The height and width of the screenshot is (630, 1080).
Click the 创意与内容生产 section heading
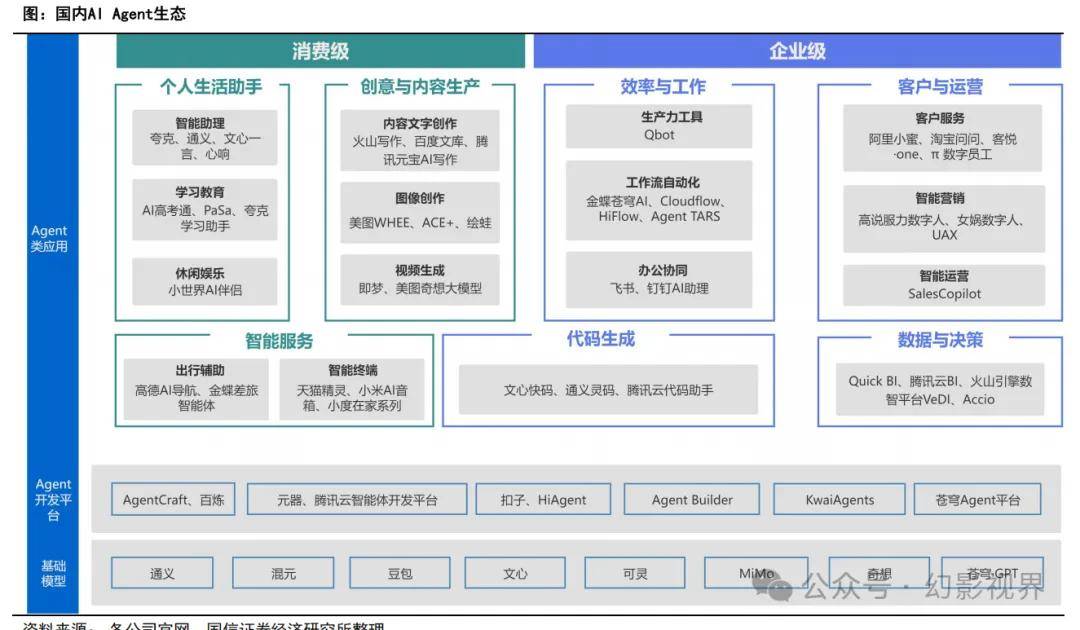pos(419,86)
